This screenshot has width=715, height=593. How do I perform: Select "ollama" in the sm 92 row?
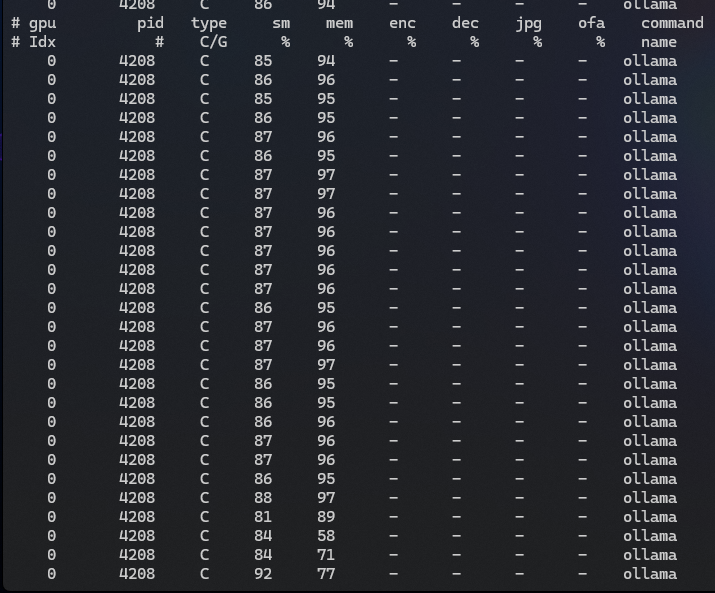click(650, 574)
